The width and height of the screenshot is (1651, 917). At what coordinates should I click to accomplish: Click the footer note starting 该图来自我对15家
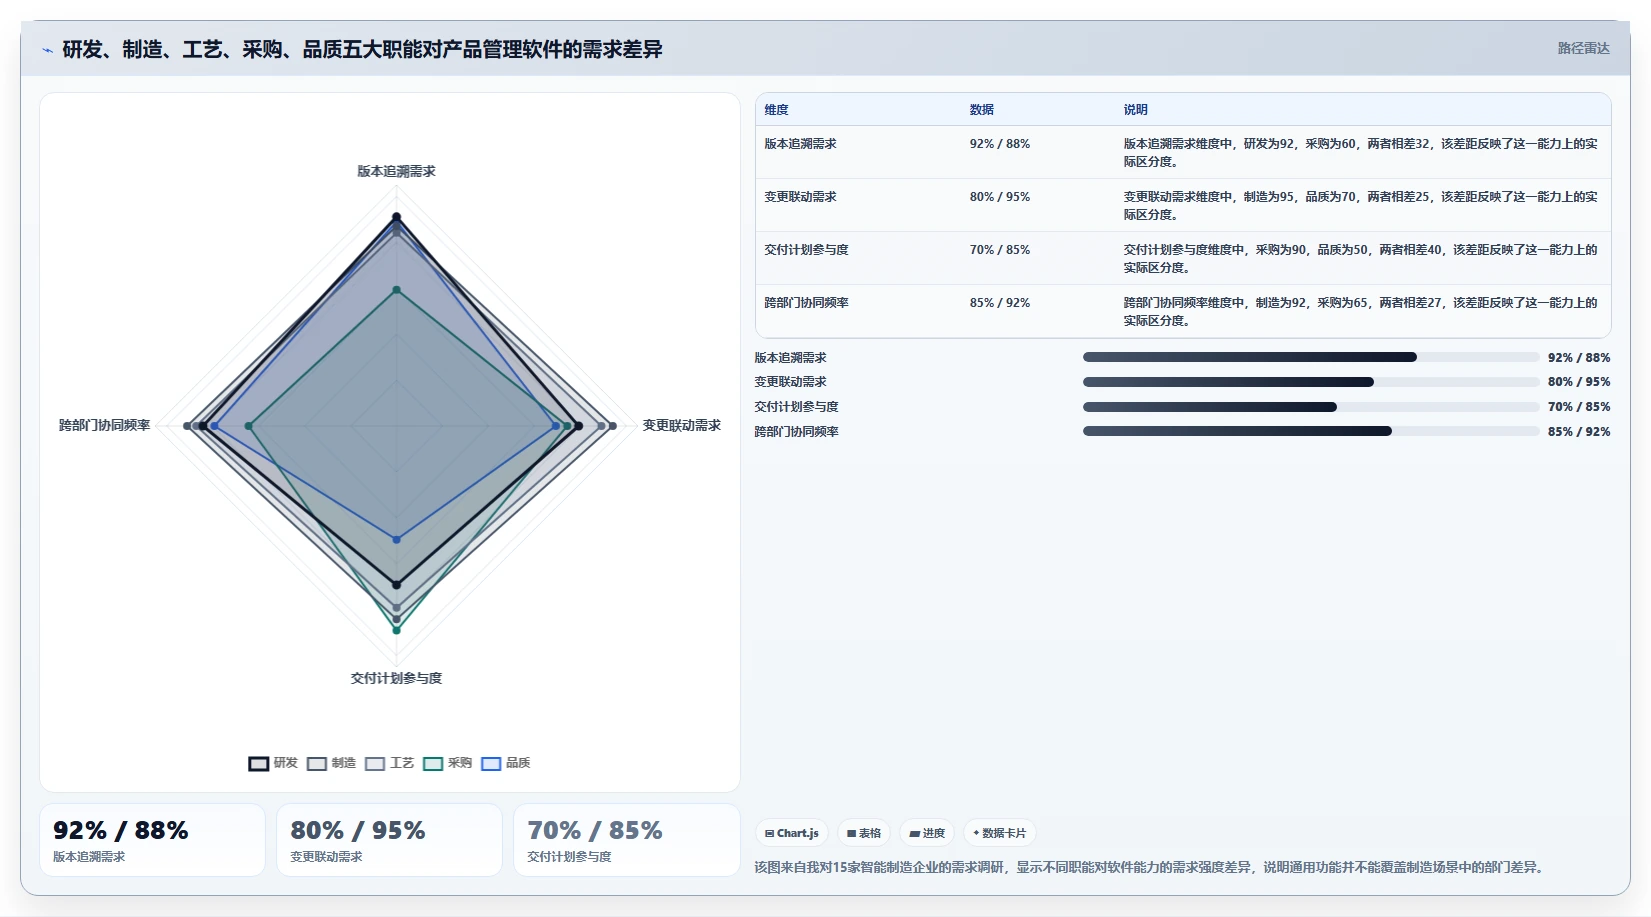(x=1152, y=868)
